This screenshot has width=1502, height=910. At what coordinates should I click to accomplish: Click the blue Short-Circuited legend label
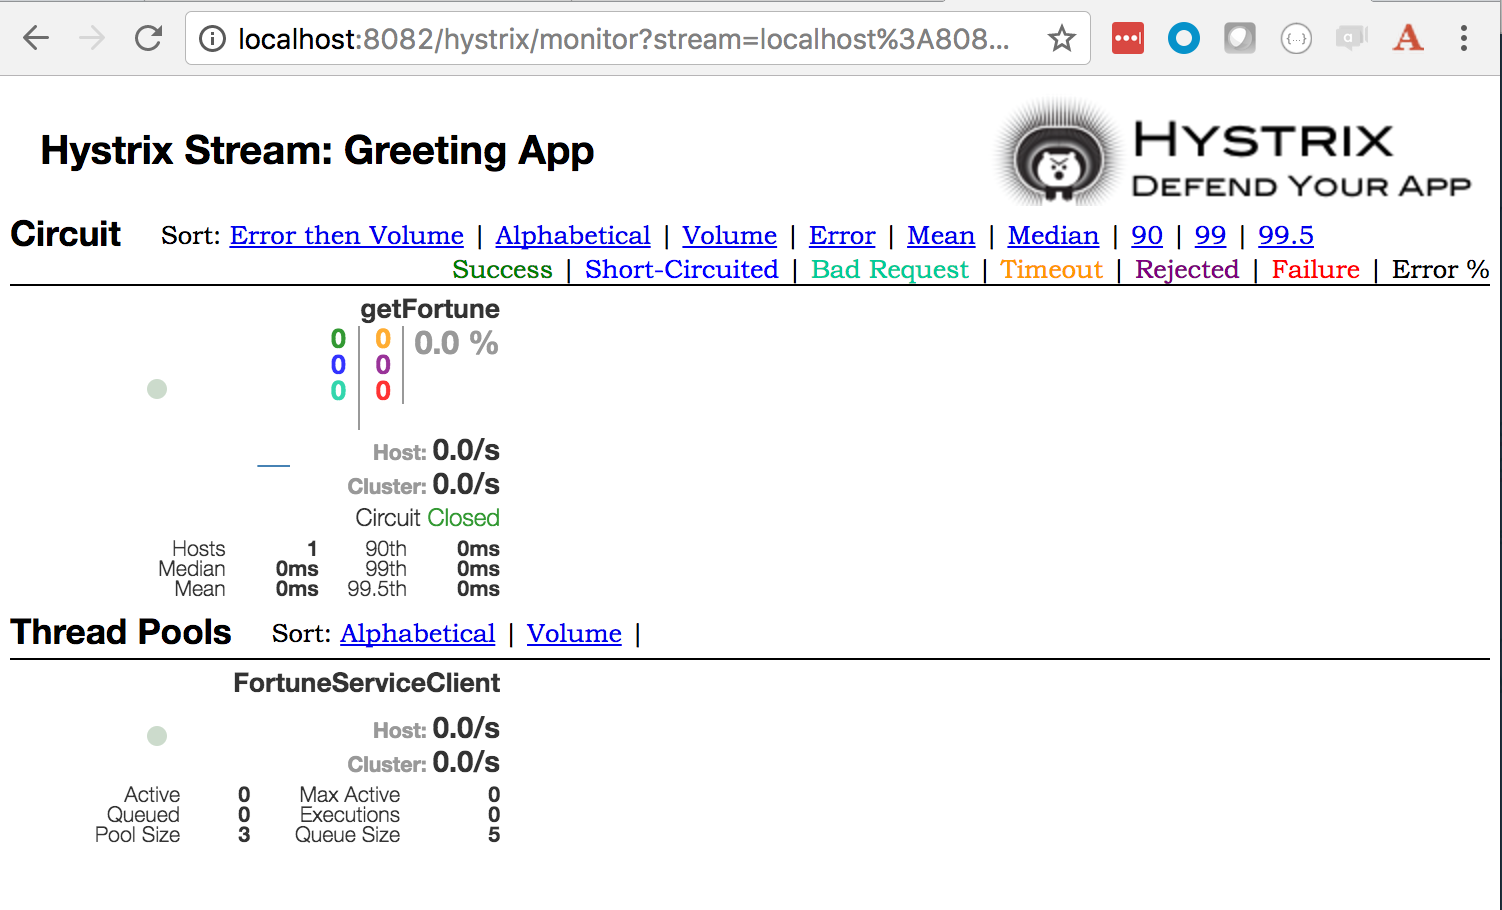coord(682,269)
